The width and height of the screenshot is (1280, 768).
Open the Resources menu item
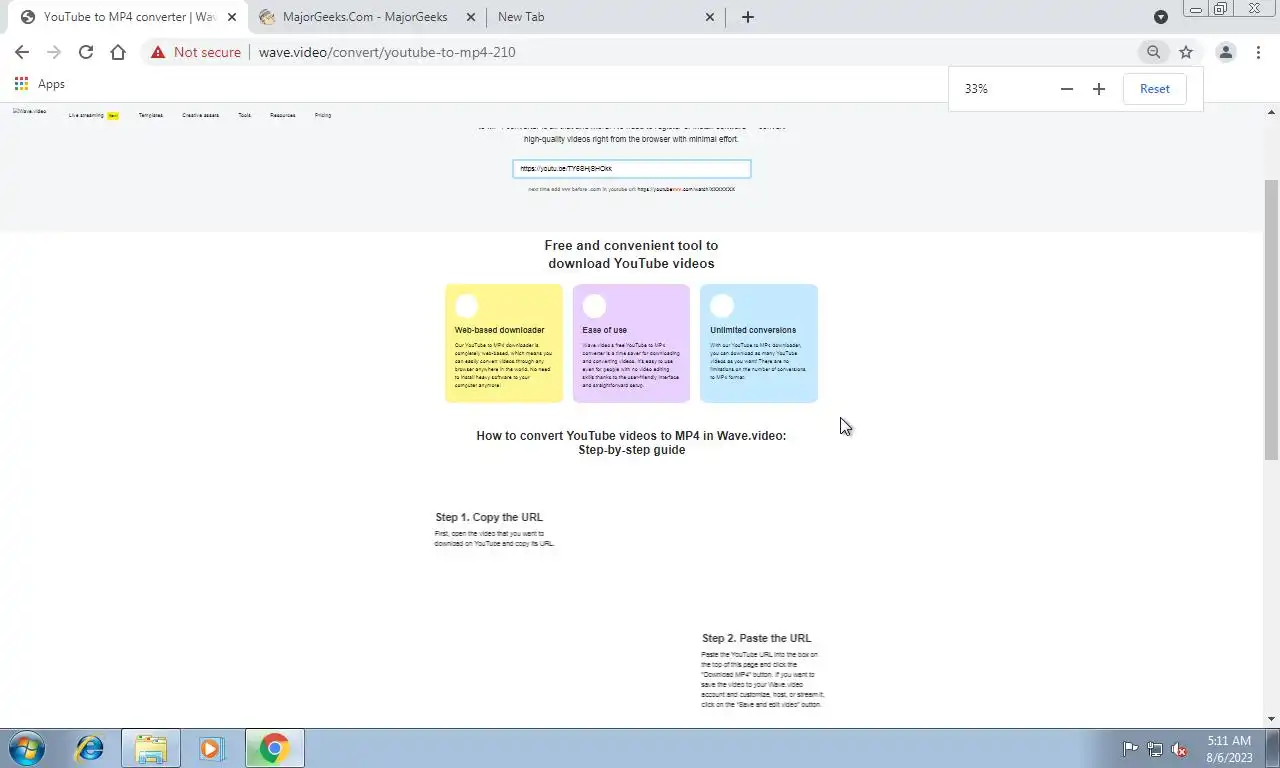pos(282,115)
